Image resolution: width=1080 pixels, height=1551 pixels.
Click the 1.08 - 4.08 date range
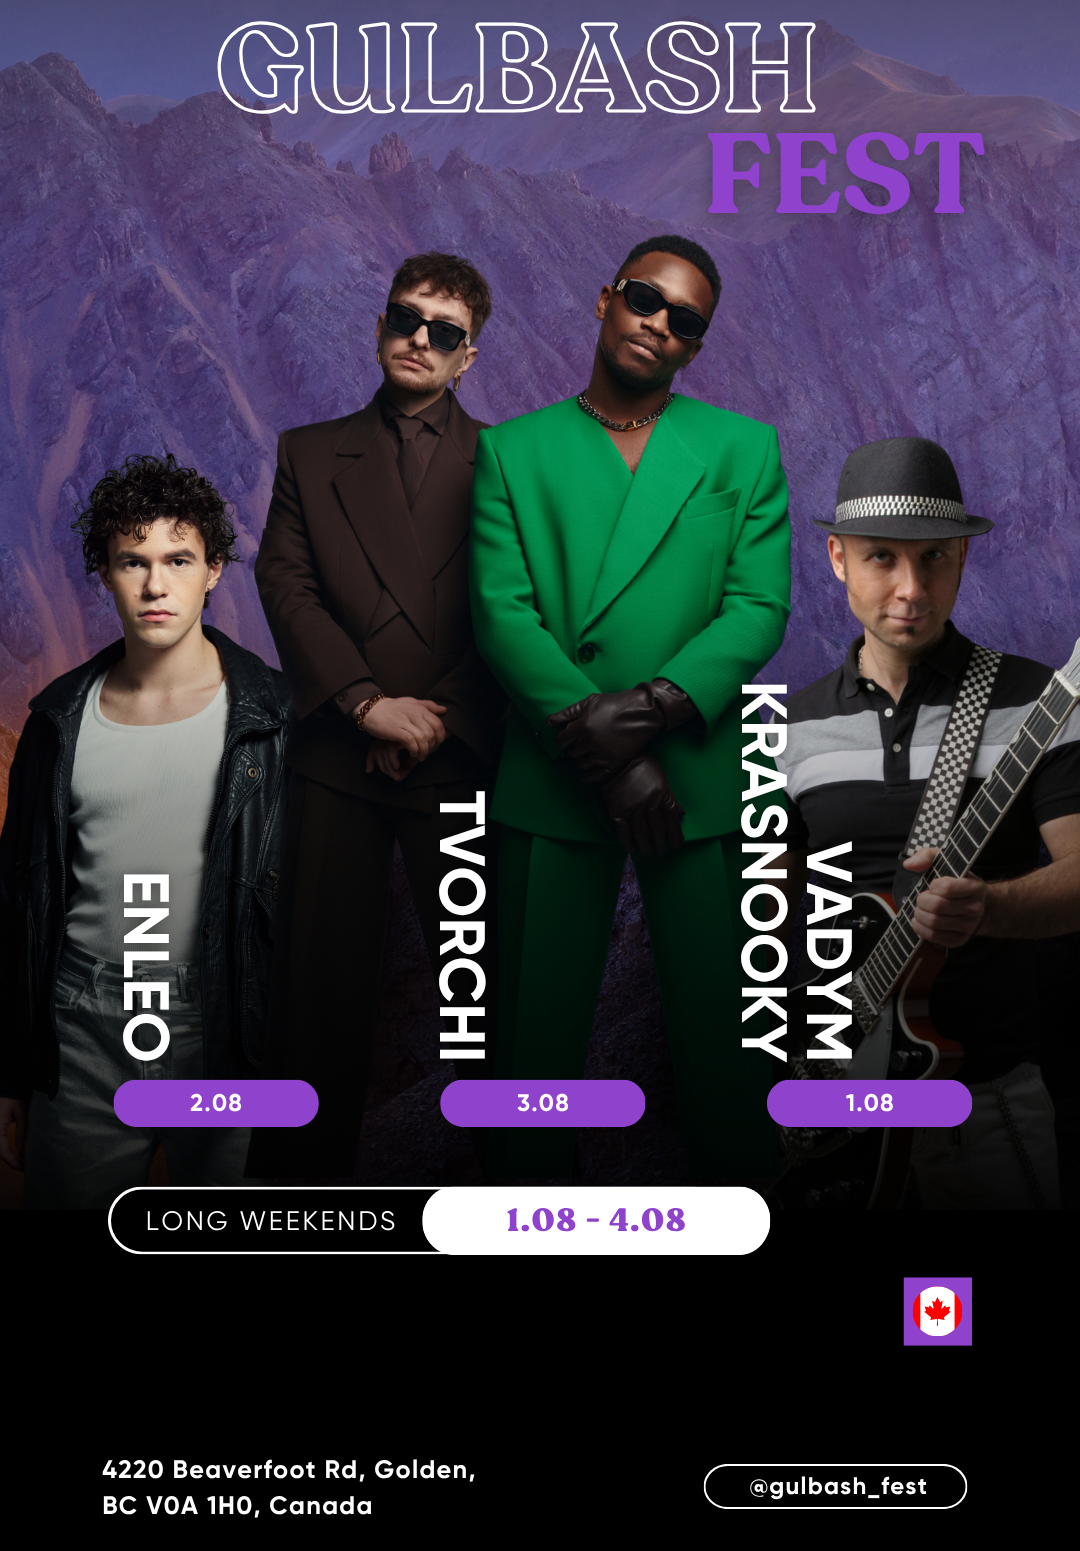[596, 1220]
